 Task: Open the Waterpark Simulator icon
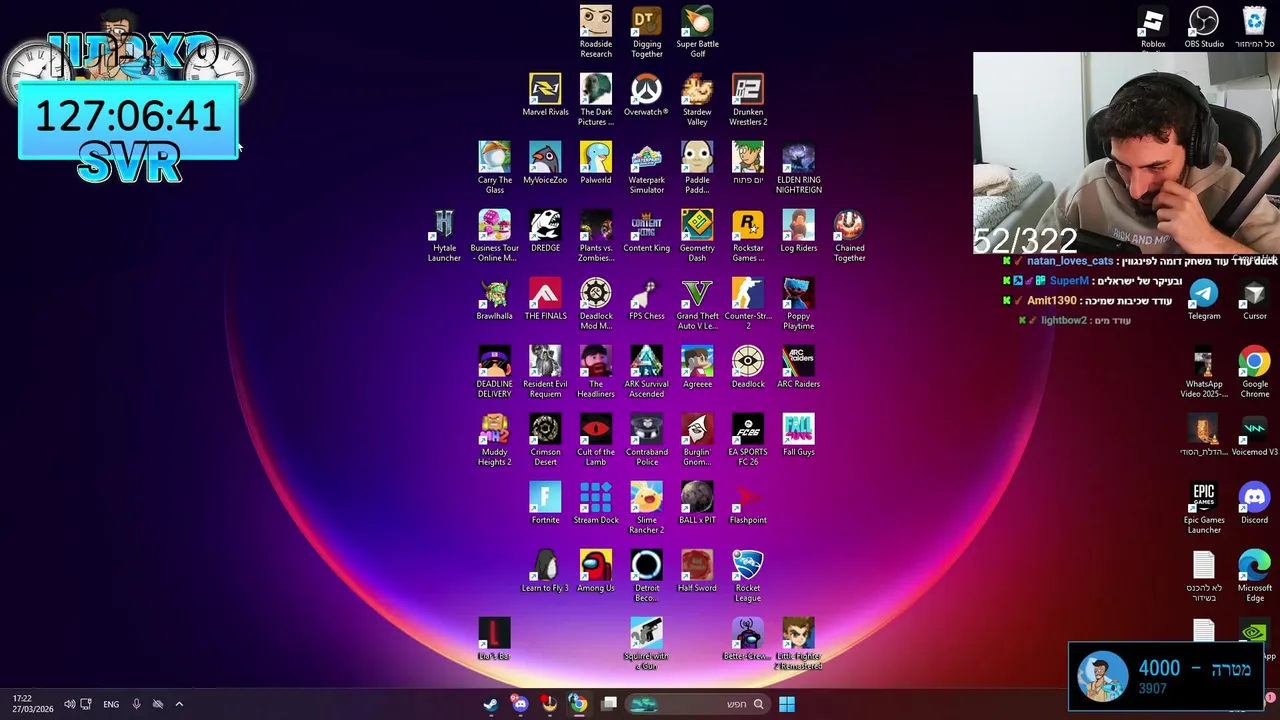tap(647, 168)
